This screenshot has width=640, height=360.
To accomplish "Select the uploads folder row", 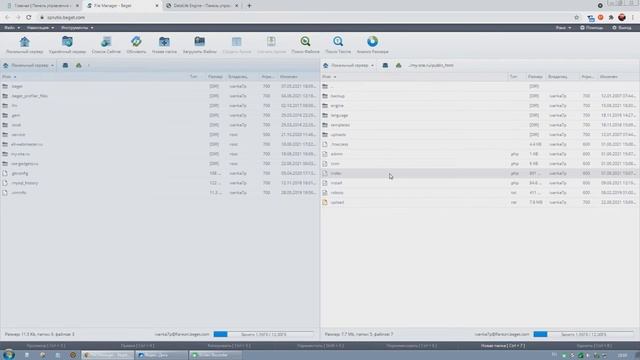I will point(480,135).
